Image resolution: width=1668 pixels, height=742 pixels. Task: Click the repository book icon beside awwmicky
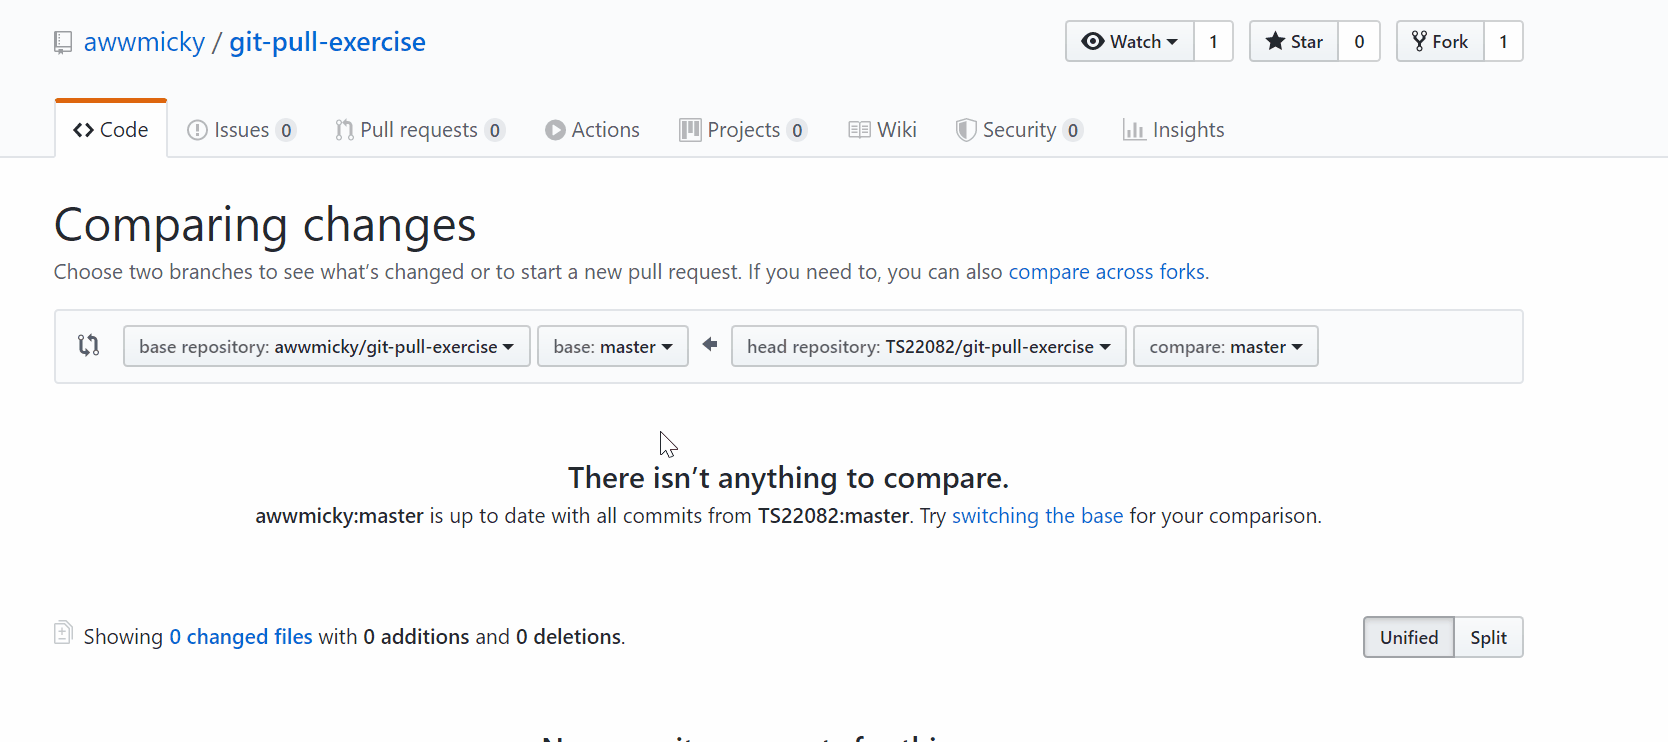click(x=63, y=42)
